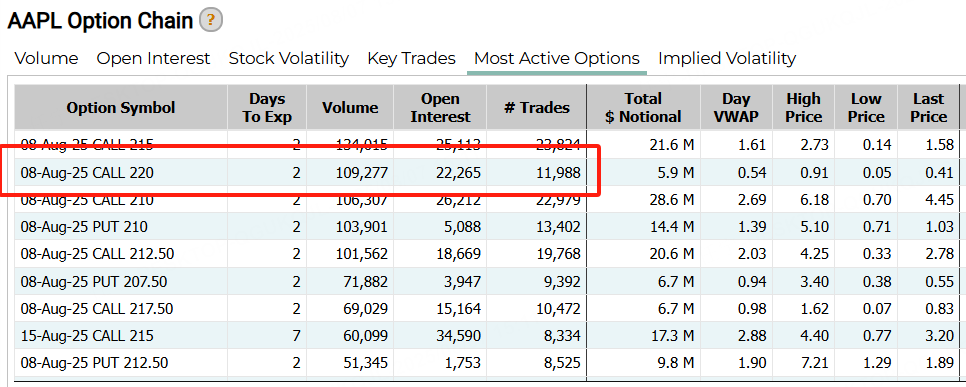The width and height of the screenshot is (966, 387).
Task: Select the 08-Aug-25 PUT 212.50 row
Action: [x=487, y=363]
